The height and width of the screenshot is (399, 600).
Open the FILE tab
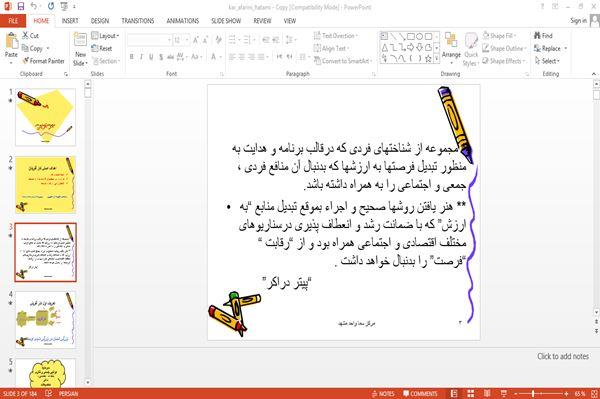tap(13, 21)
